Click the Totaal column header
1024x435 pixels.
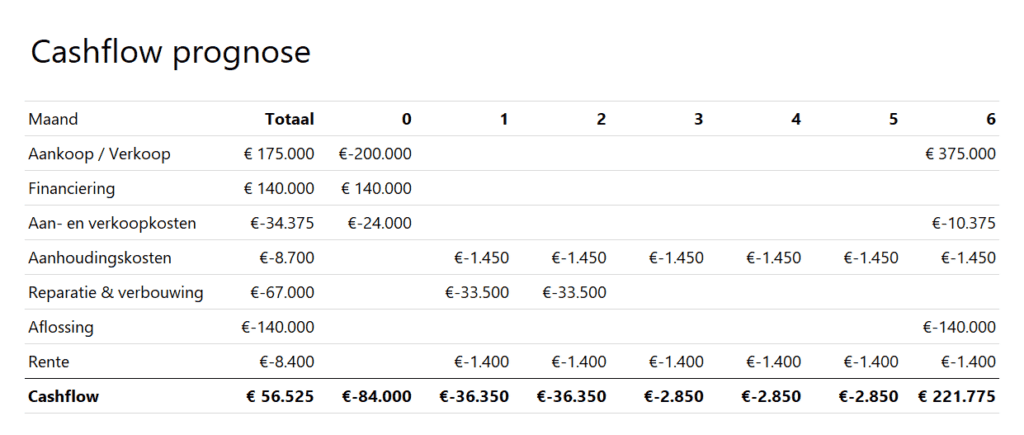click(289, 119)
